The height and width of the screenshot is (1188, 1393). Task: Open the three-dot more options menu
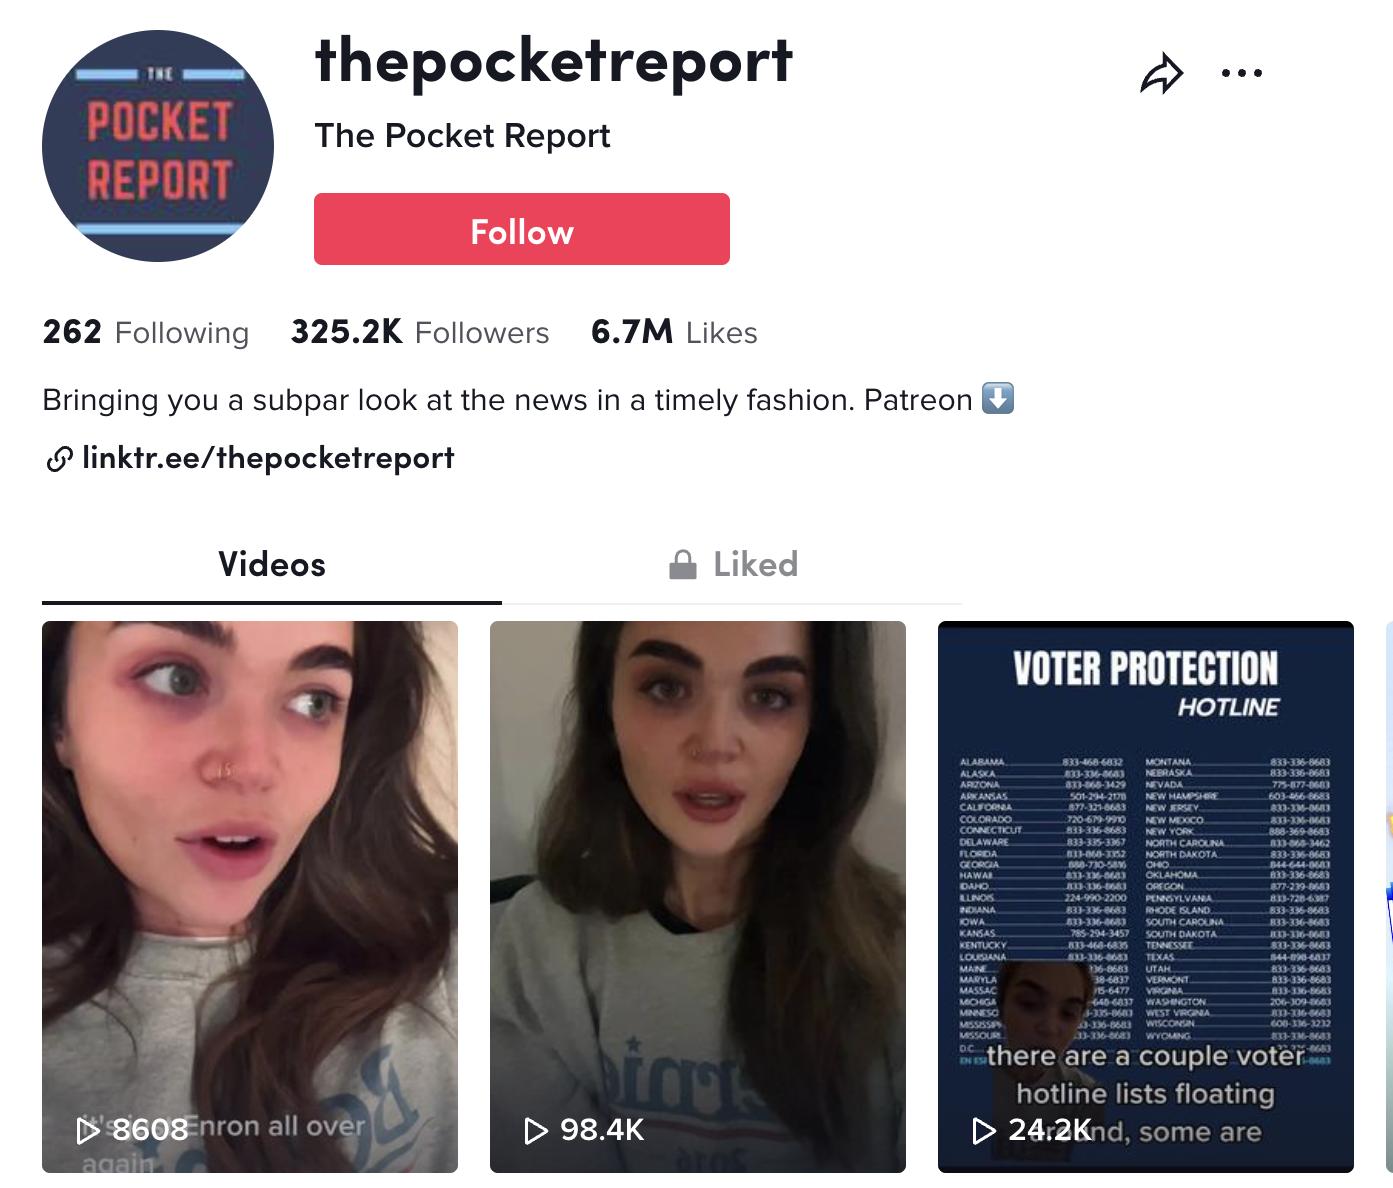point(1241,73)
